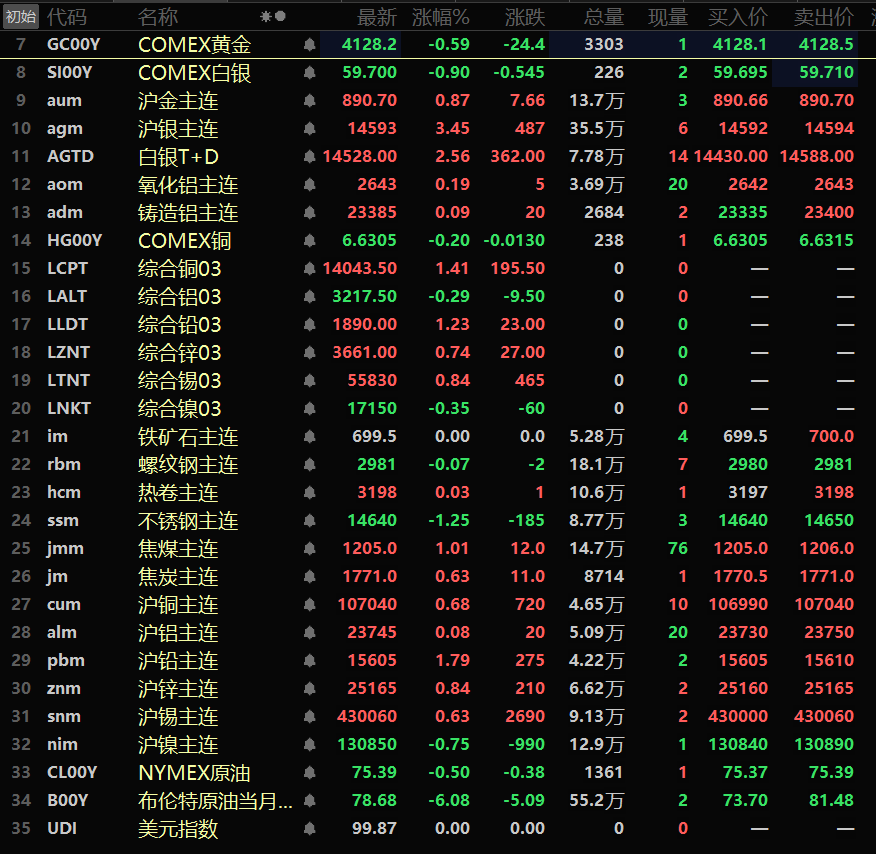Click bell icon beside 螺纹钢主连
This screenshot has height=854, width=876.
310,465
